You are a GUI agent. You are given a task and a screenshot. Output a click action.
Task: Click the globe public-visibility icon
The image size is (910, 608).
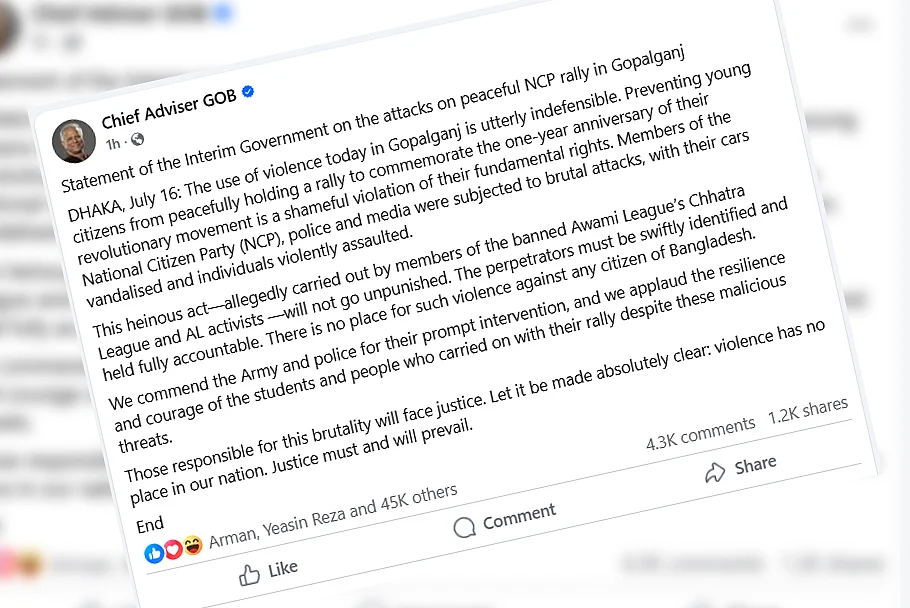coord(138,139)
